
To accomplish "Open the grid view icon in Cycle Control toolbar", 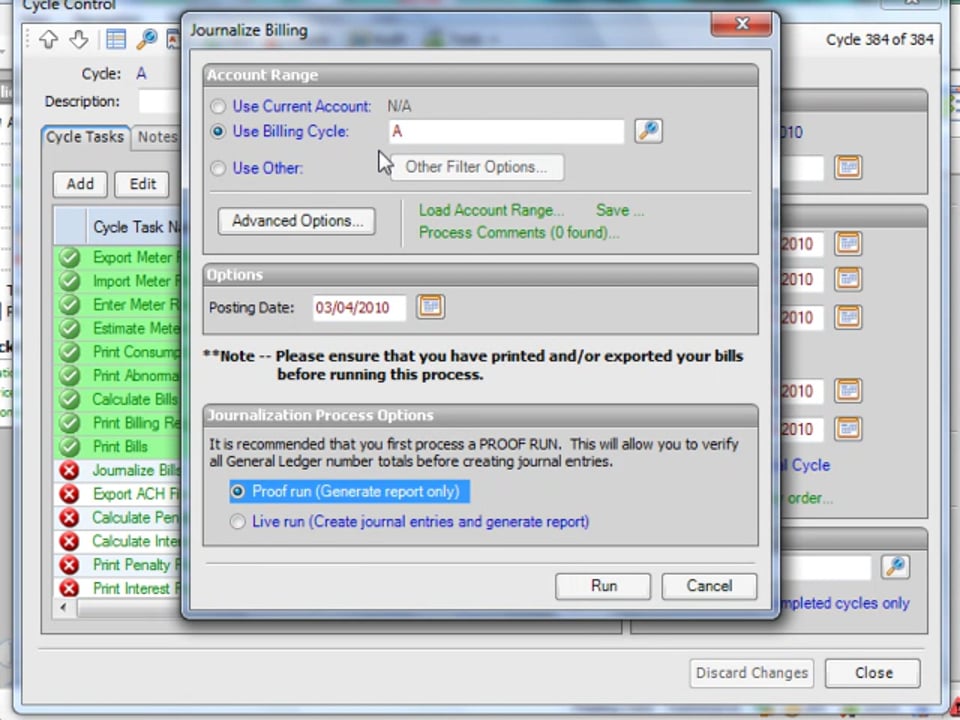I will 115,39.
